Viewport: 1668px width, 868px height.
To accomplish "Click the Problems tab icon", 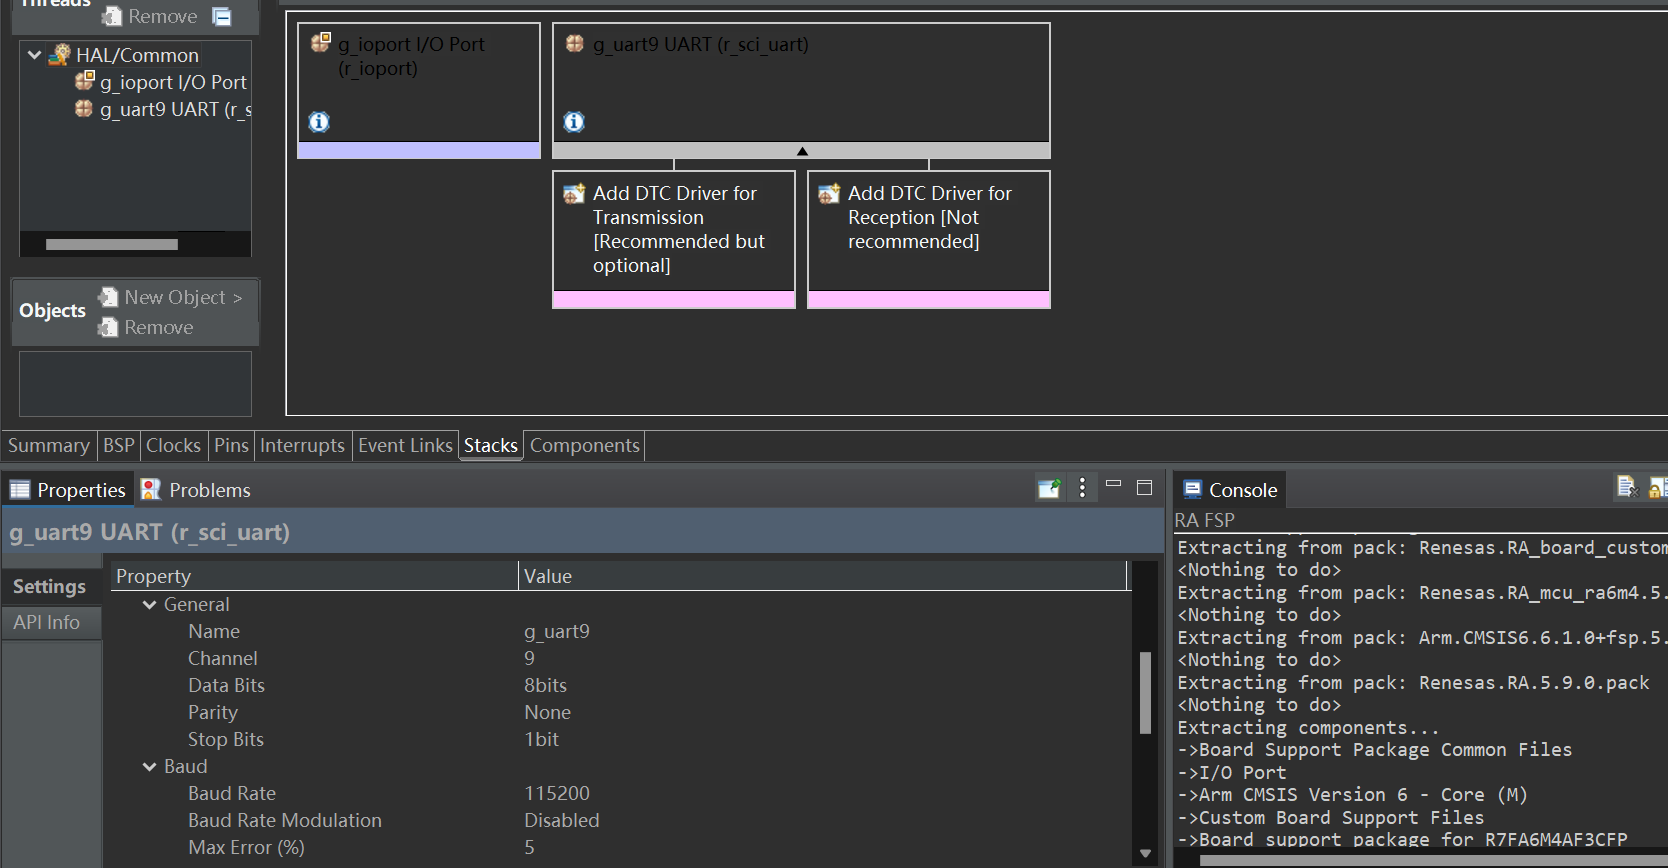I will pyautogui.click(x=151, y=489).
